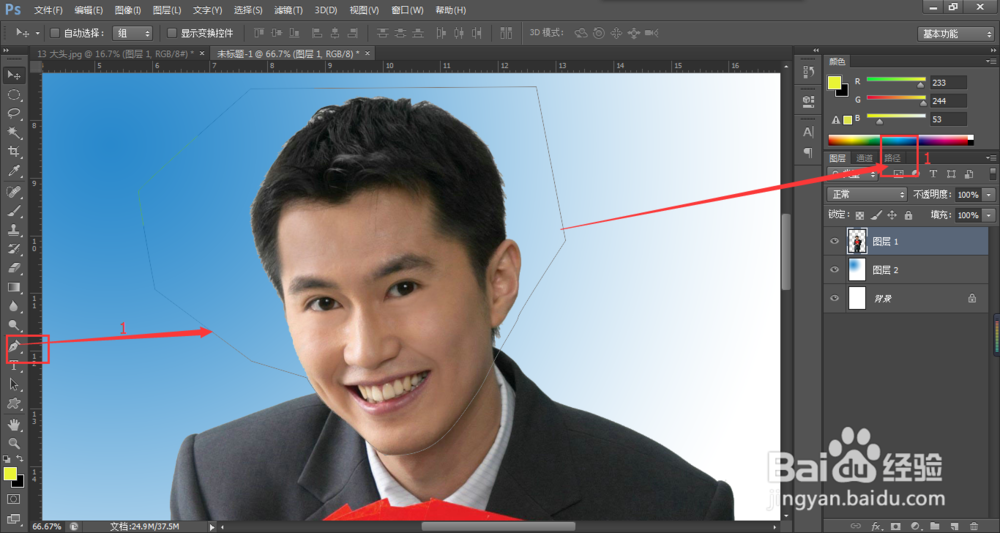This screenshot has height=533, width=1000.
Task: Close the 未标题-1 document tab
Action: 368,53
